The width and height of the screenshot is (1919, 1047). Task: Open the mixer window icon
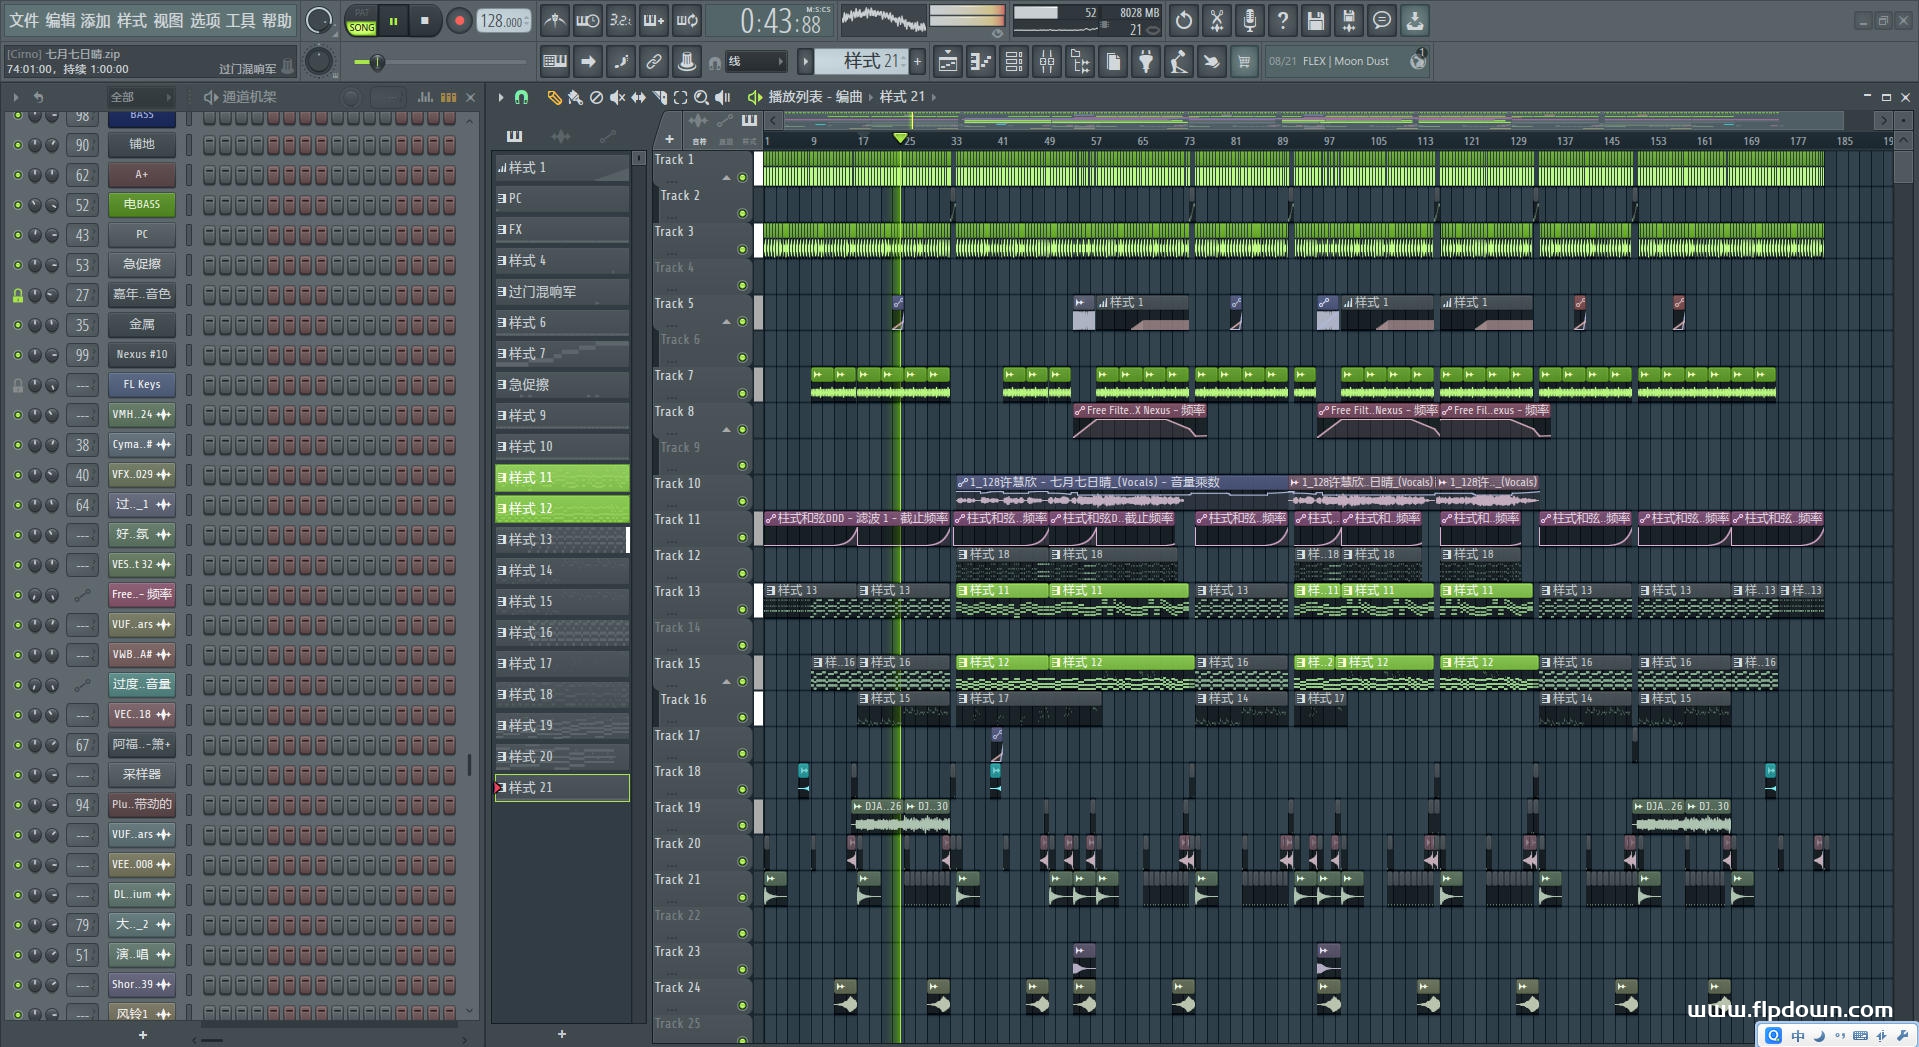pos(1047,62)
